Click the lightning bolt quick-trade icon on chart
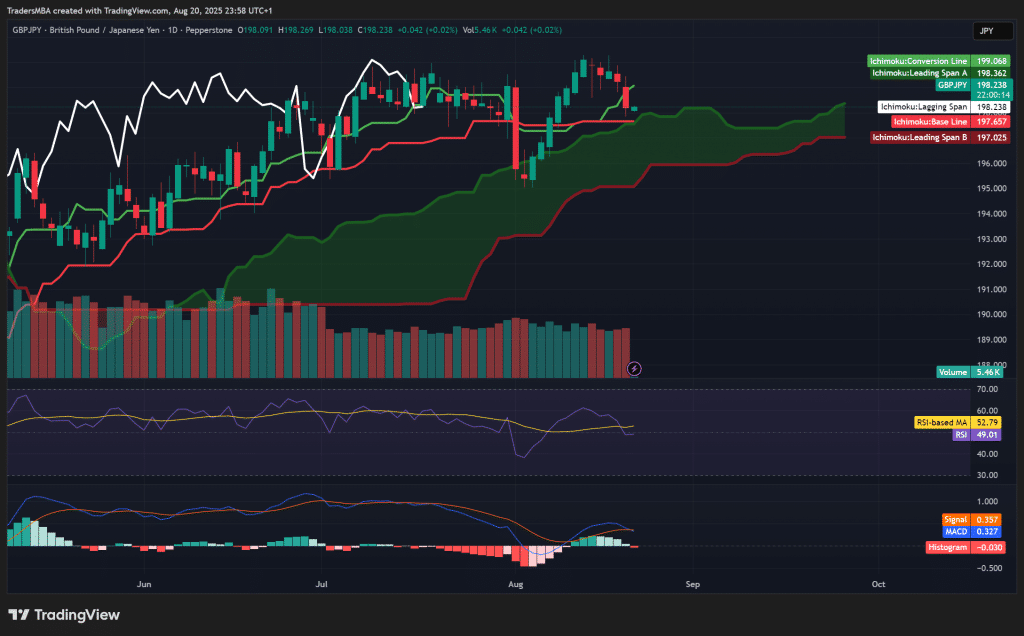Image resolution: width=1024 pixels, height=636 pixels. pyautogui.click(x=634, y=369)
